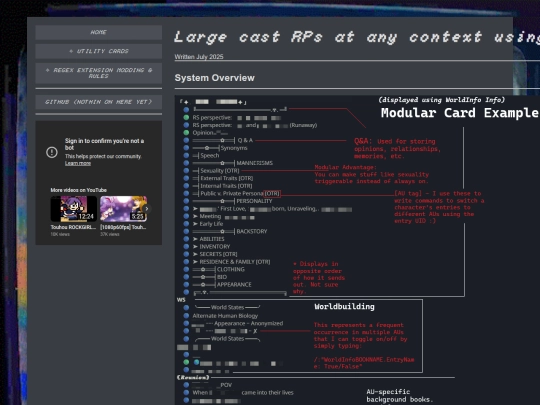Image resolution: width=540 pixels, height=405 pixels.
Task: Toggle the dot beside External Traits [OTR]
Action: 186,178
